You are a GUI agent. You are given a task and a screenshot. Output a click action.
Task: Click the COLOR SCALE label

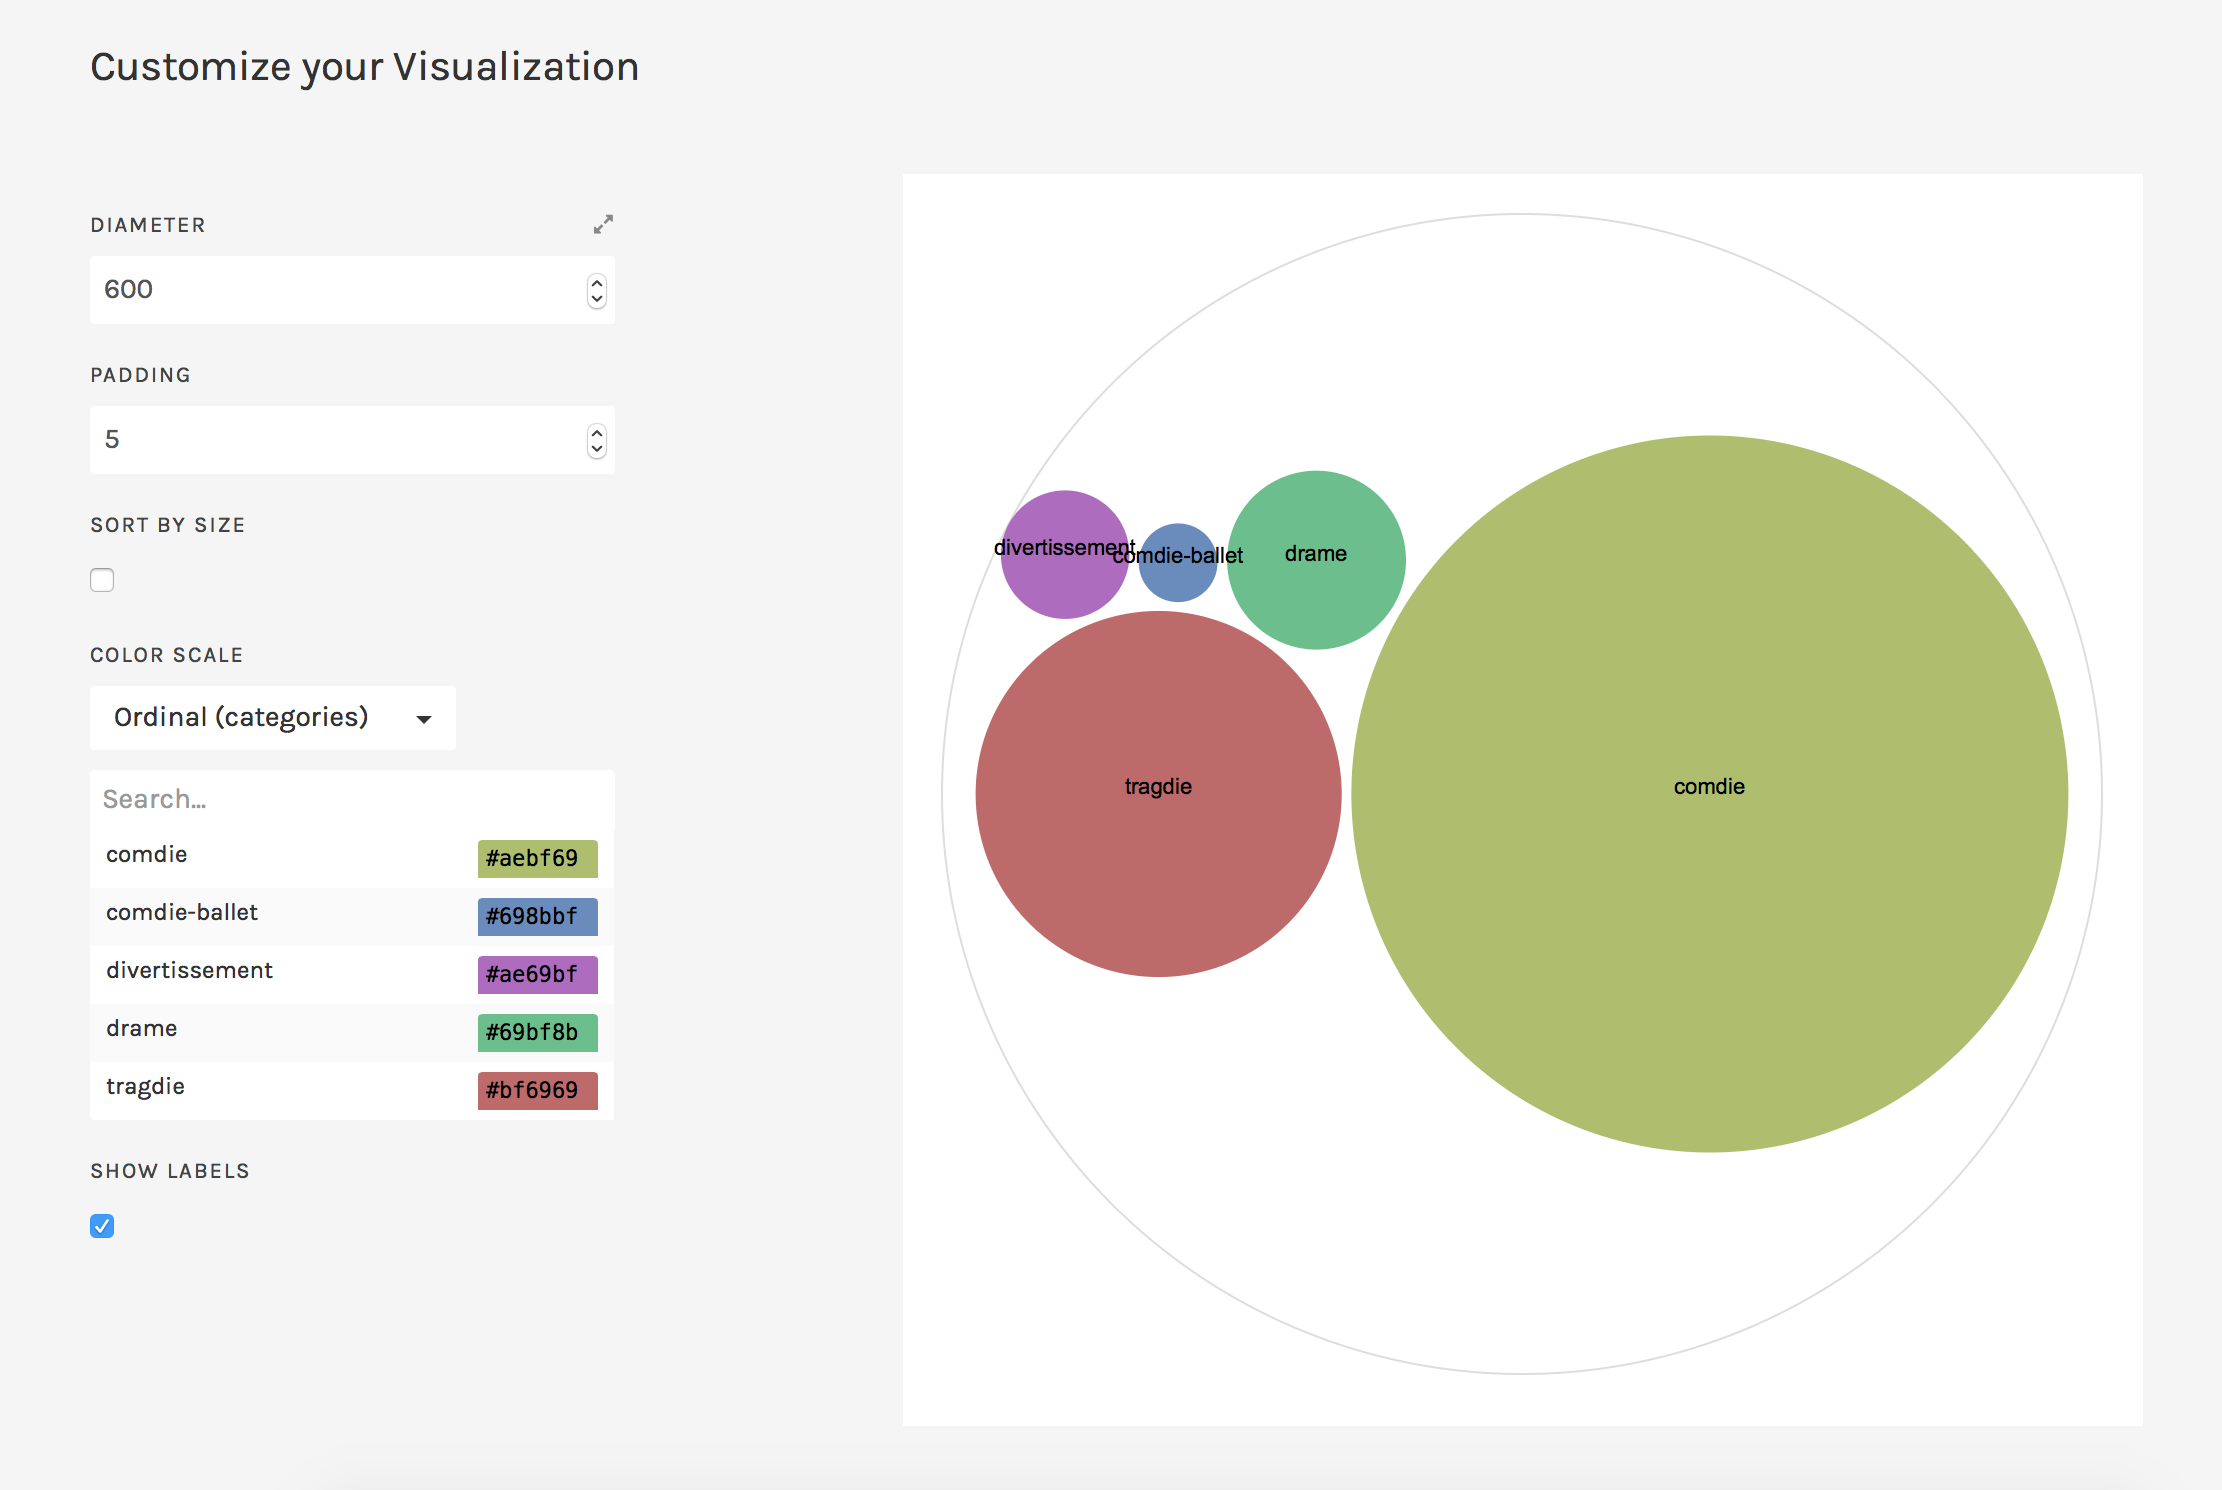pyautogui.click(x=167, y=655)
